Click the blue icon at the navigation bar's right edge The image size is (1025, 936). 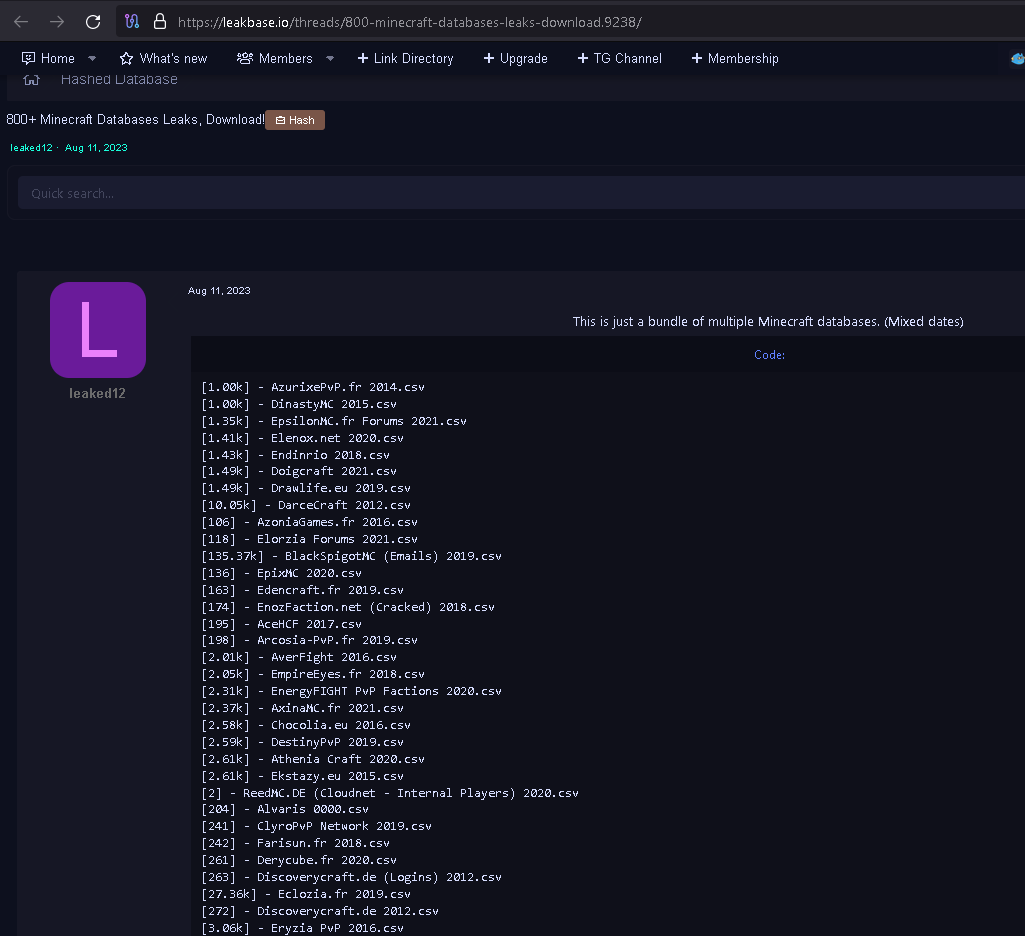(1018, 59)
